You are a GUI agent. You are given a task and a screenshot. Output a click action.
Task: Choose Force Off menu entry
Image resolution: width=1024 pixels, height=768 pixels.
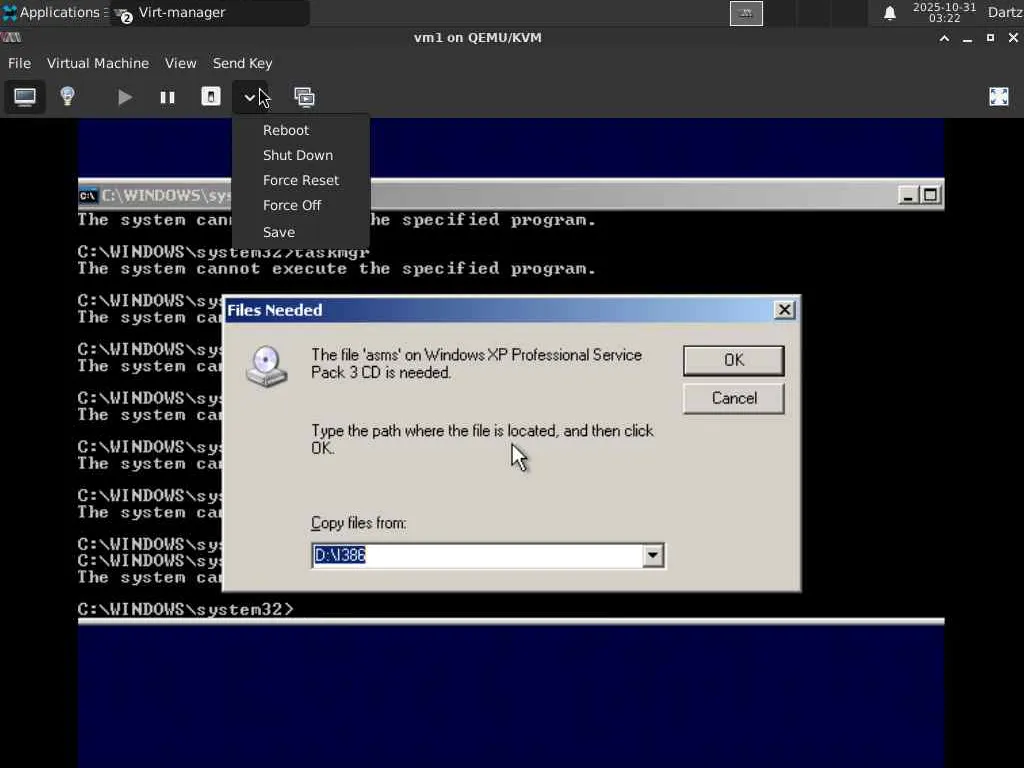[x=292, y=205]
